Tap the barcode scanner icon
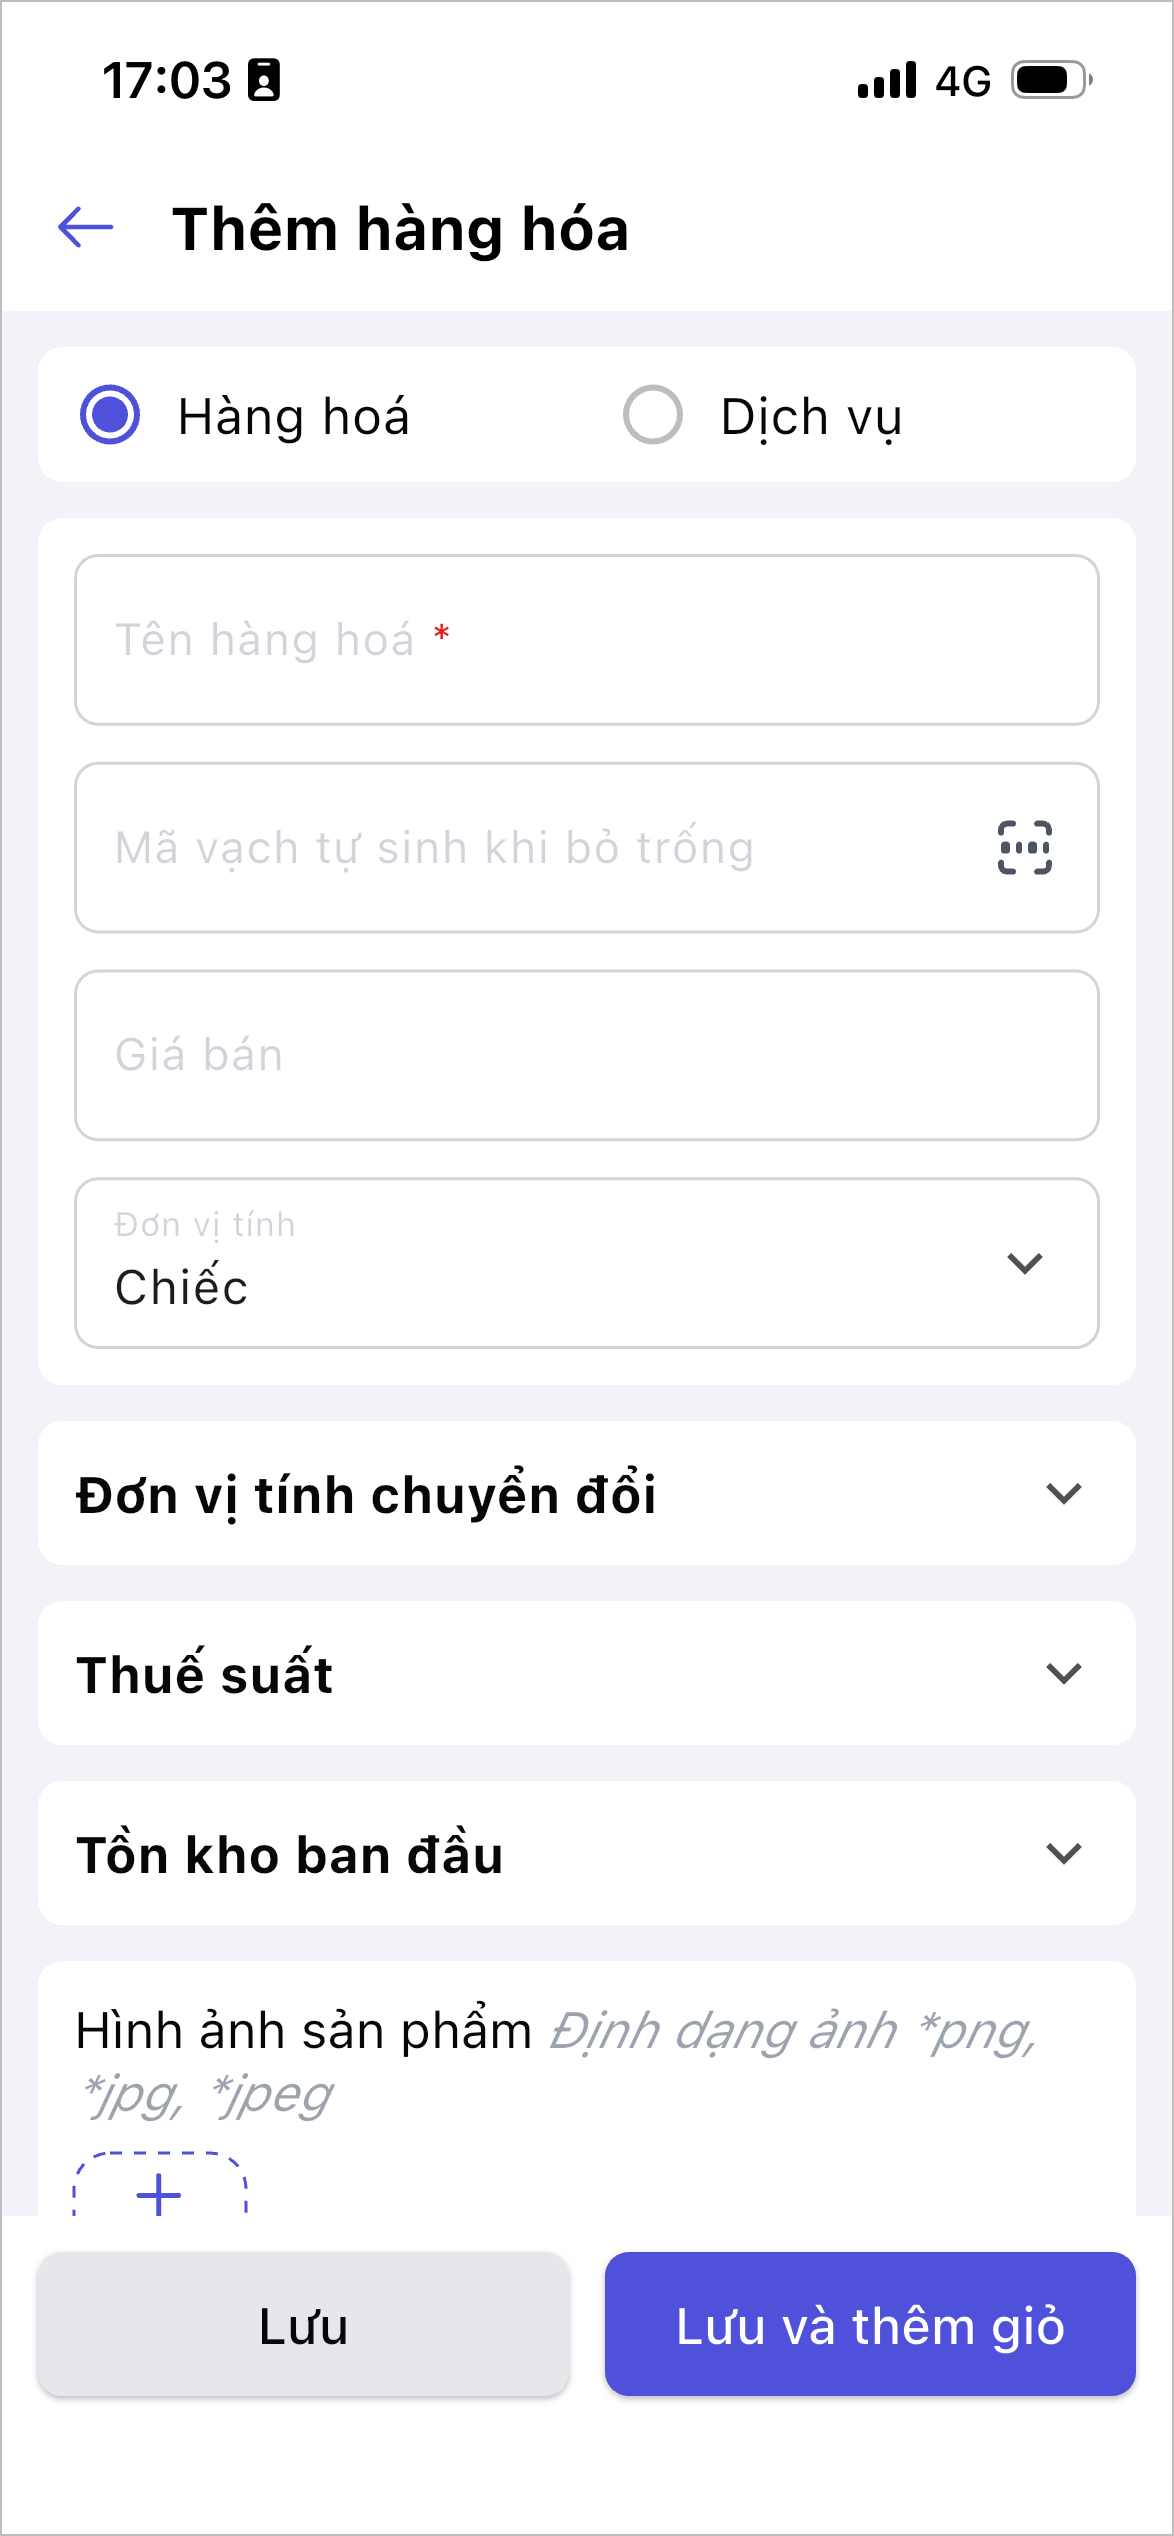This screenshot has width=1174, height=2536. pos(1024,848)
